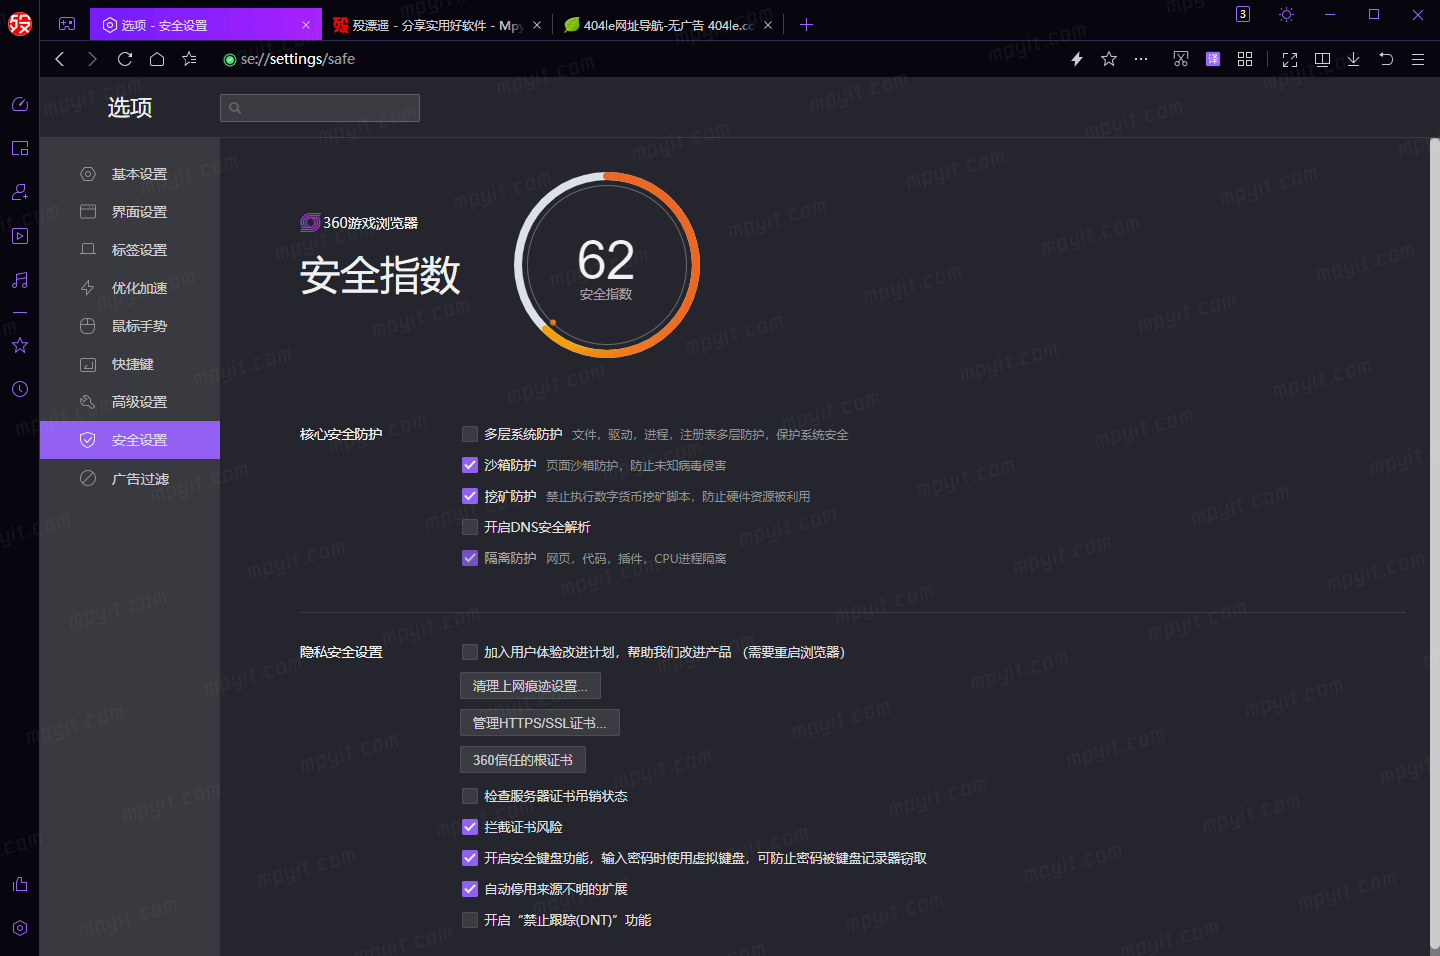Open the music note icon in sidebar

click(x=20, y=280)
